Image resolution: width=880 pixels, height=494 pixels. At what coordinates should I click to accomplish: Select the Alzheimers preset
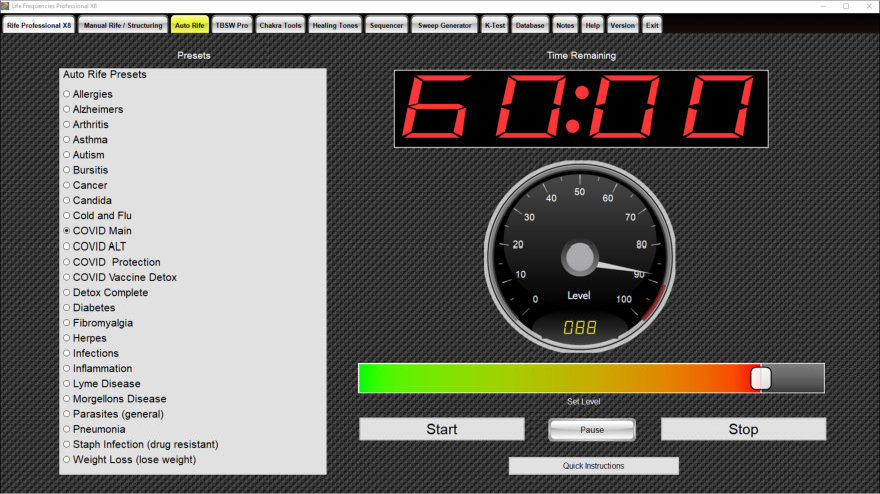click(x=93, y=109)
